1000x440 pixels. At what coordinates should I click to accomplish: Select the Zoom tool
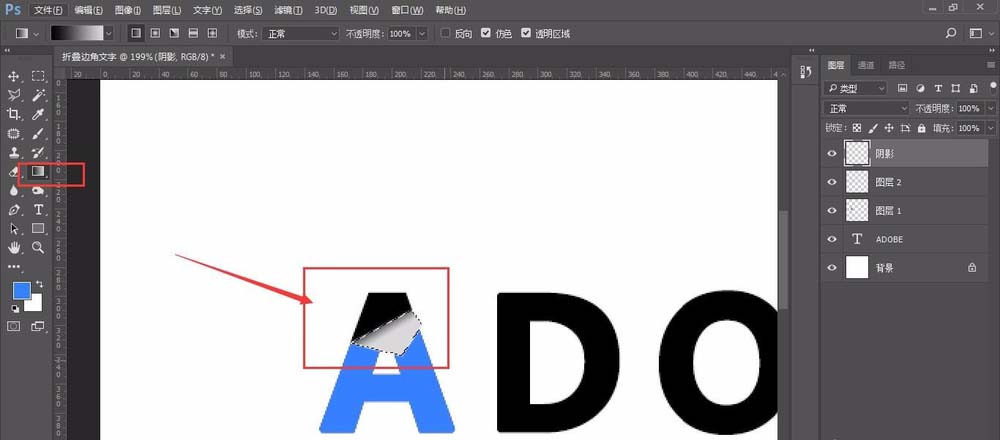(38, 247)
